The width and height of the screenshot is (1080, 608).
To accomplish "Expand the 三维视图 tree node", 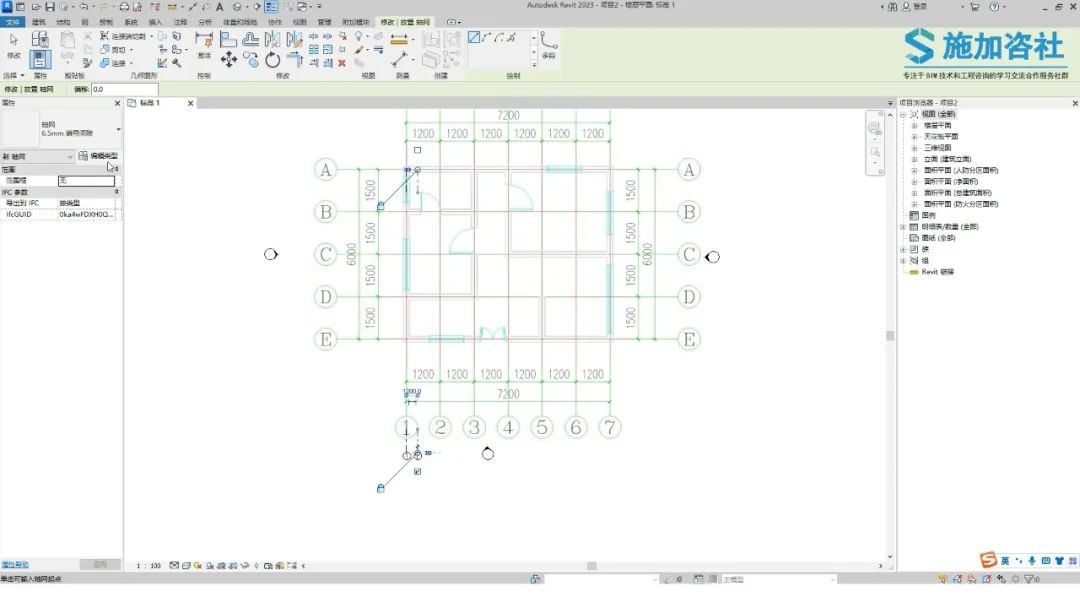I will [915, 147].
